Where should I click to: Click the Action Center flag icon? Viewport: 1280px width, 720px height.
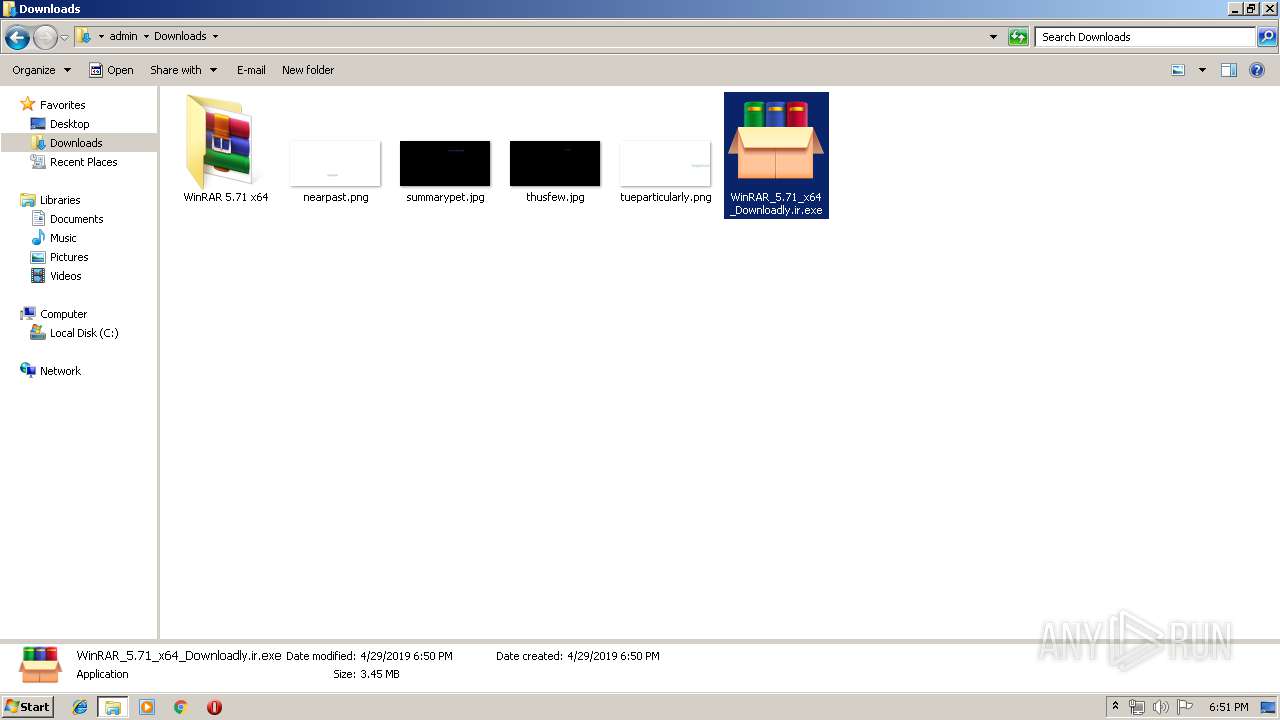point(1185,707)
